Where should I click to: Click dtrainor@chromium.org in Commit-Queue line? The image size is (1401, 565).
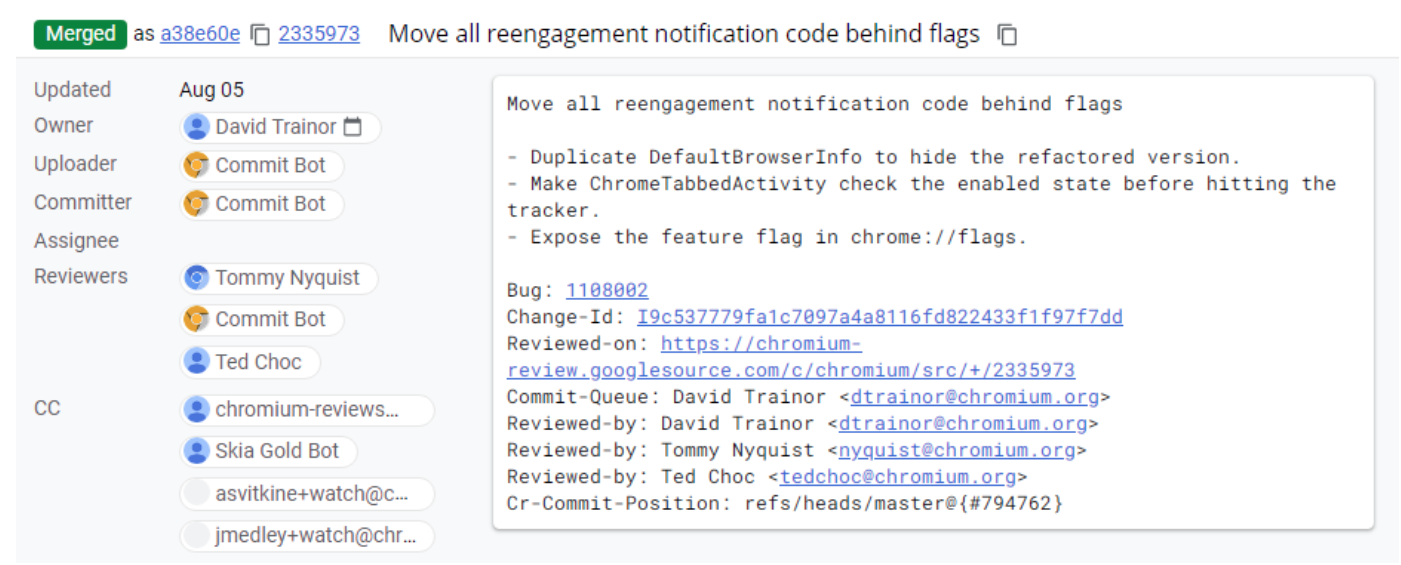tap(975, 397)
